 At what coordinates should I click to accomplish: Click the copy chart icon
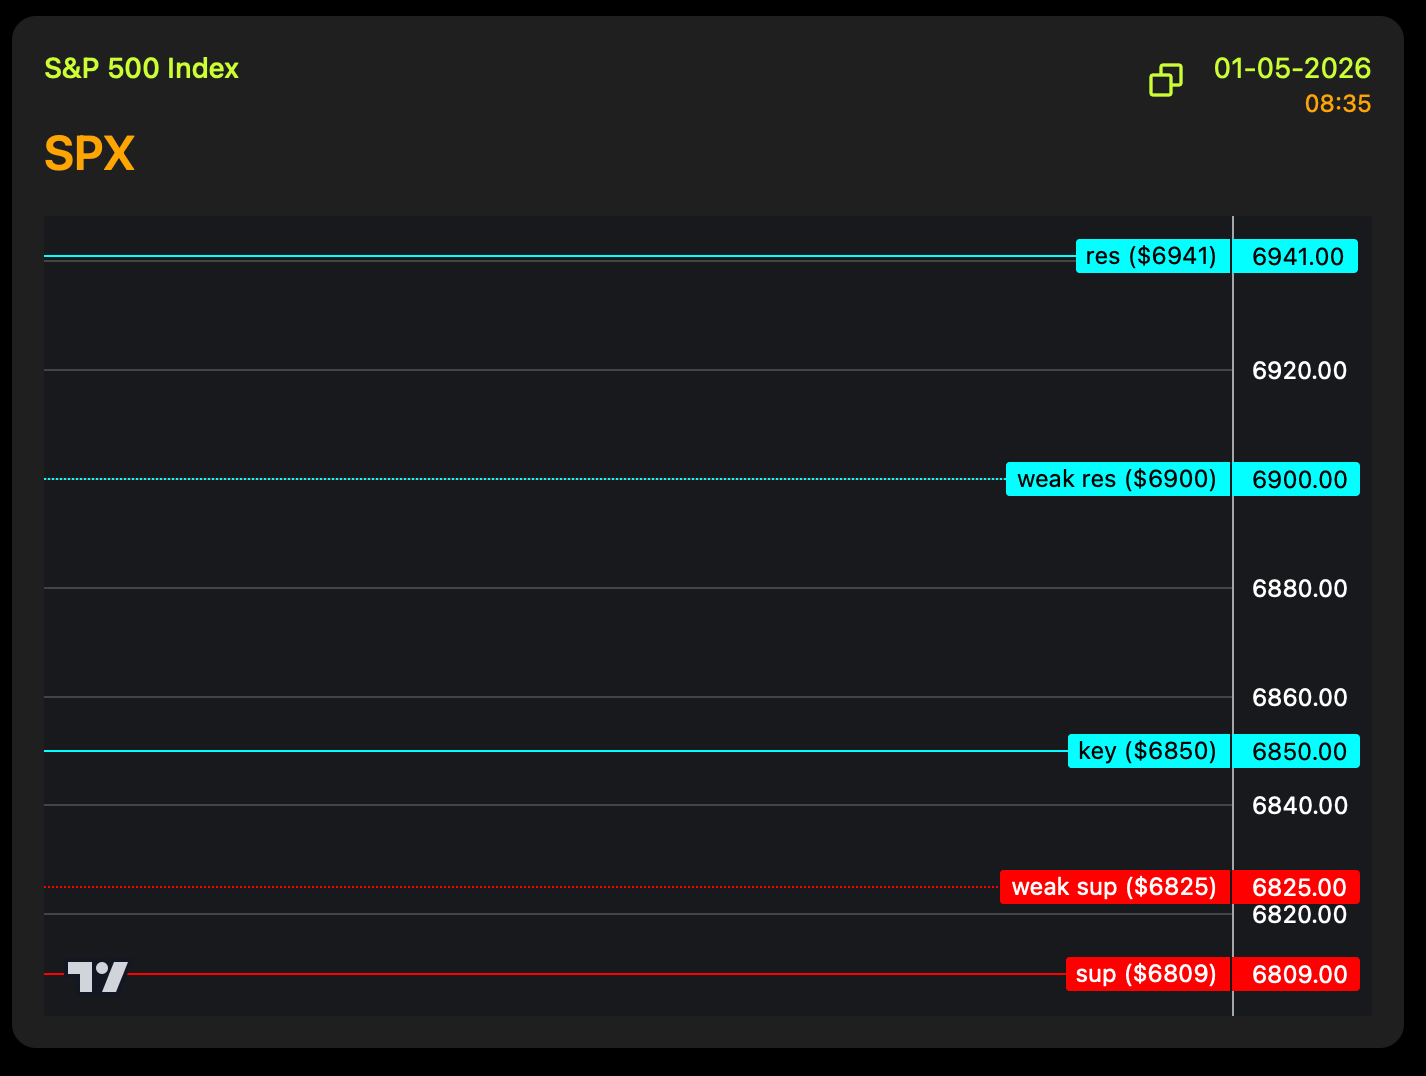click(x=1166, y=80)
